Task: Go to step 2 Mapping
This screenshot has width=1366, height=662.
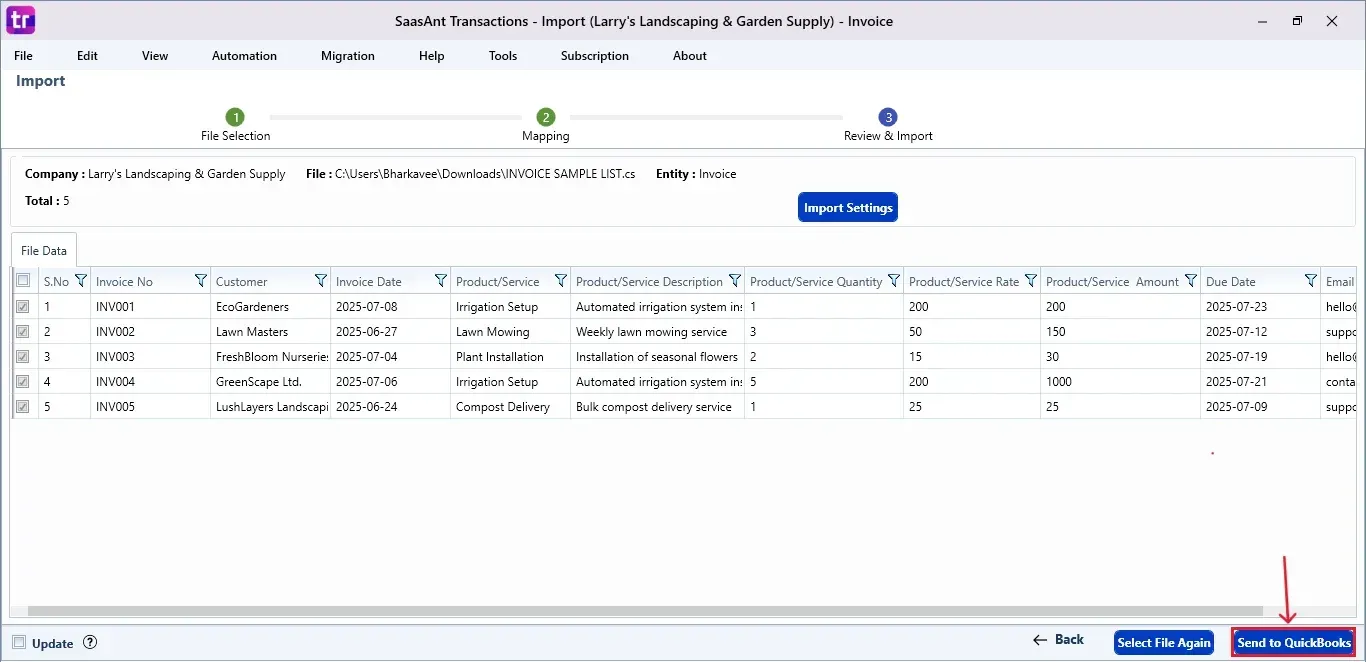Action: coord(545,117)
